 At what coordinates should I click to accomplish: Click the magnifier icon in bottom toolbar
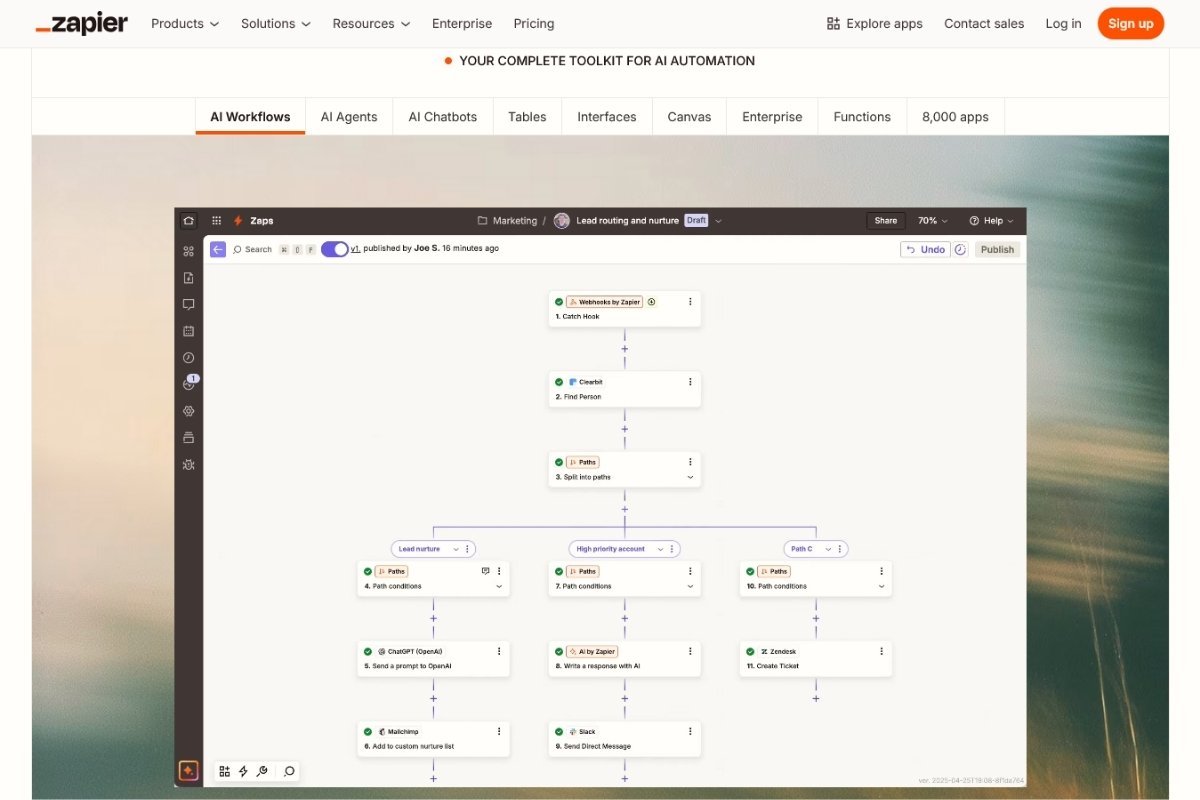(x=289, y=771)
